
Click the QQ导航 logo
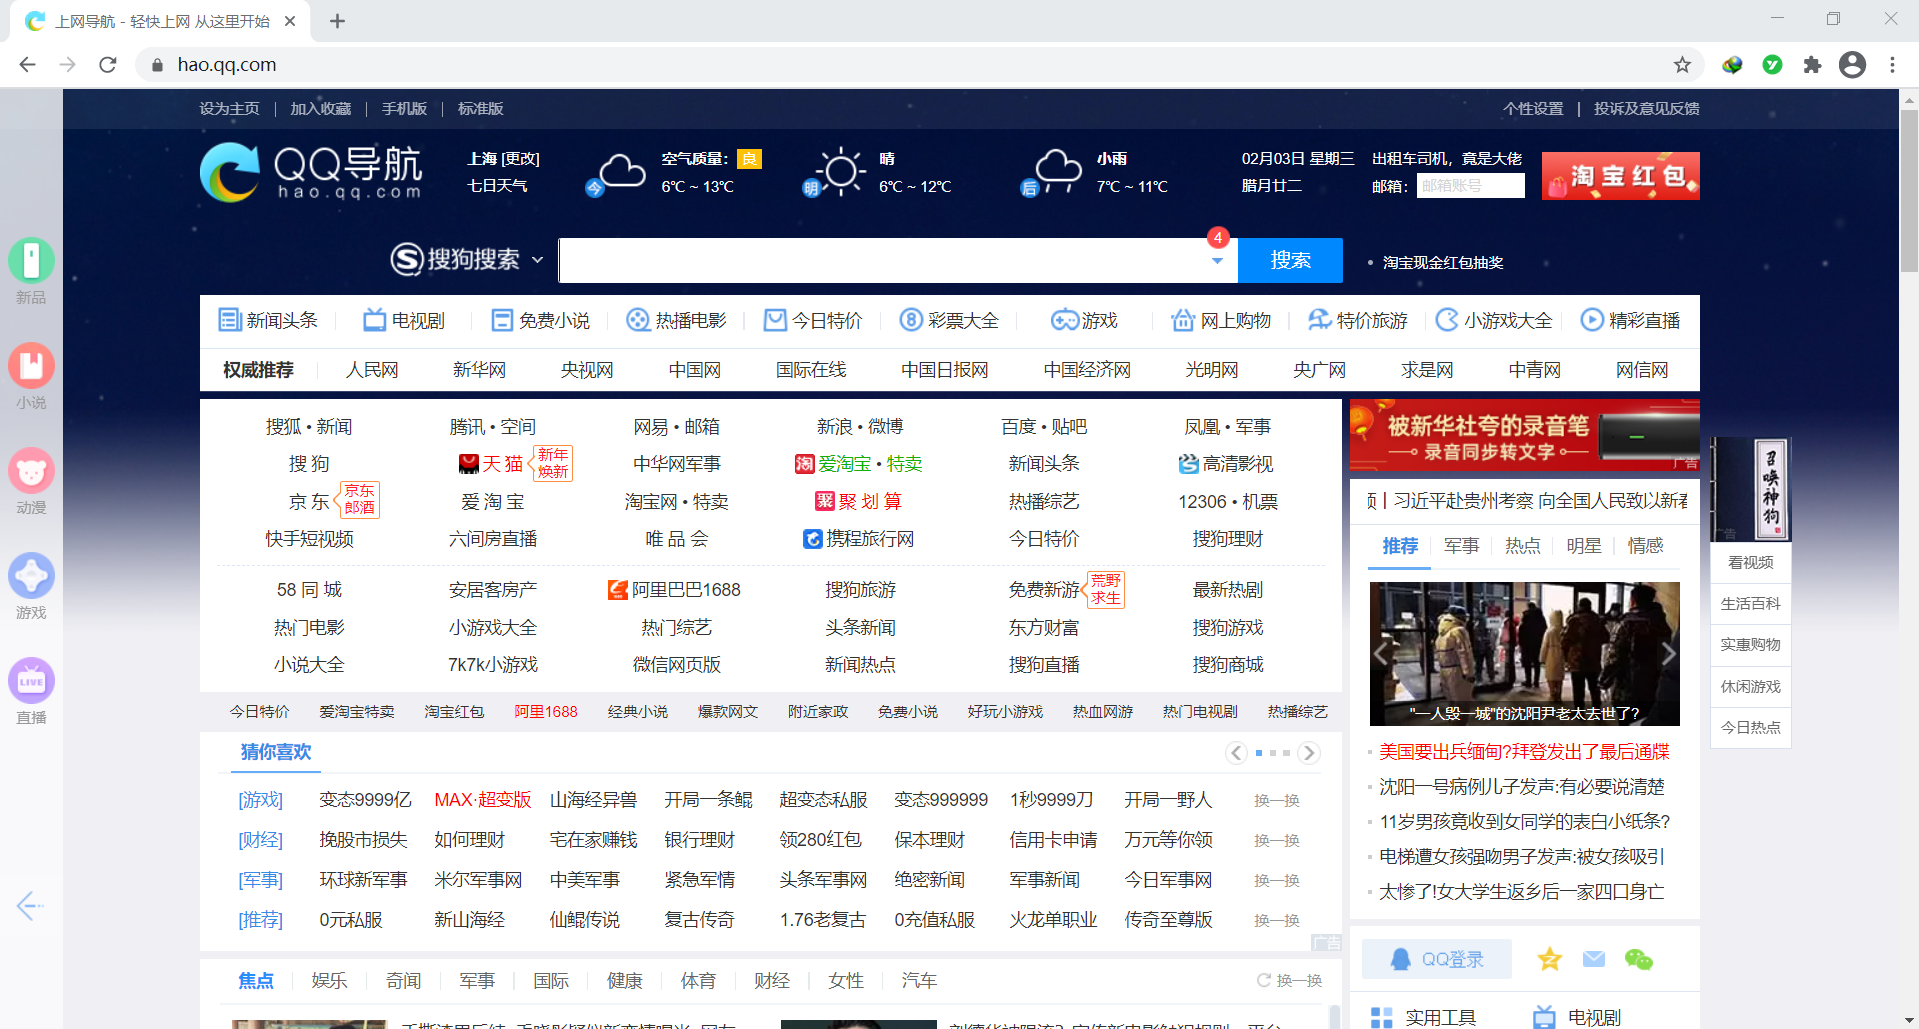point(312,172)
